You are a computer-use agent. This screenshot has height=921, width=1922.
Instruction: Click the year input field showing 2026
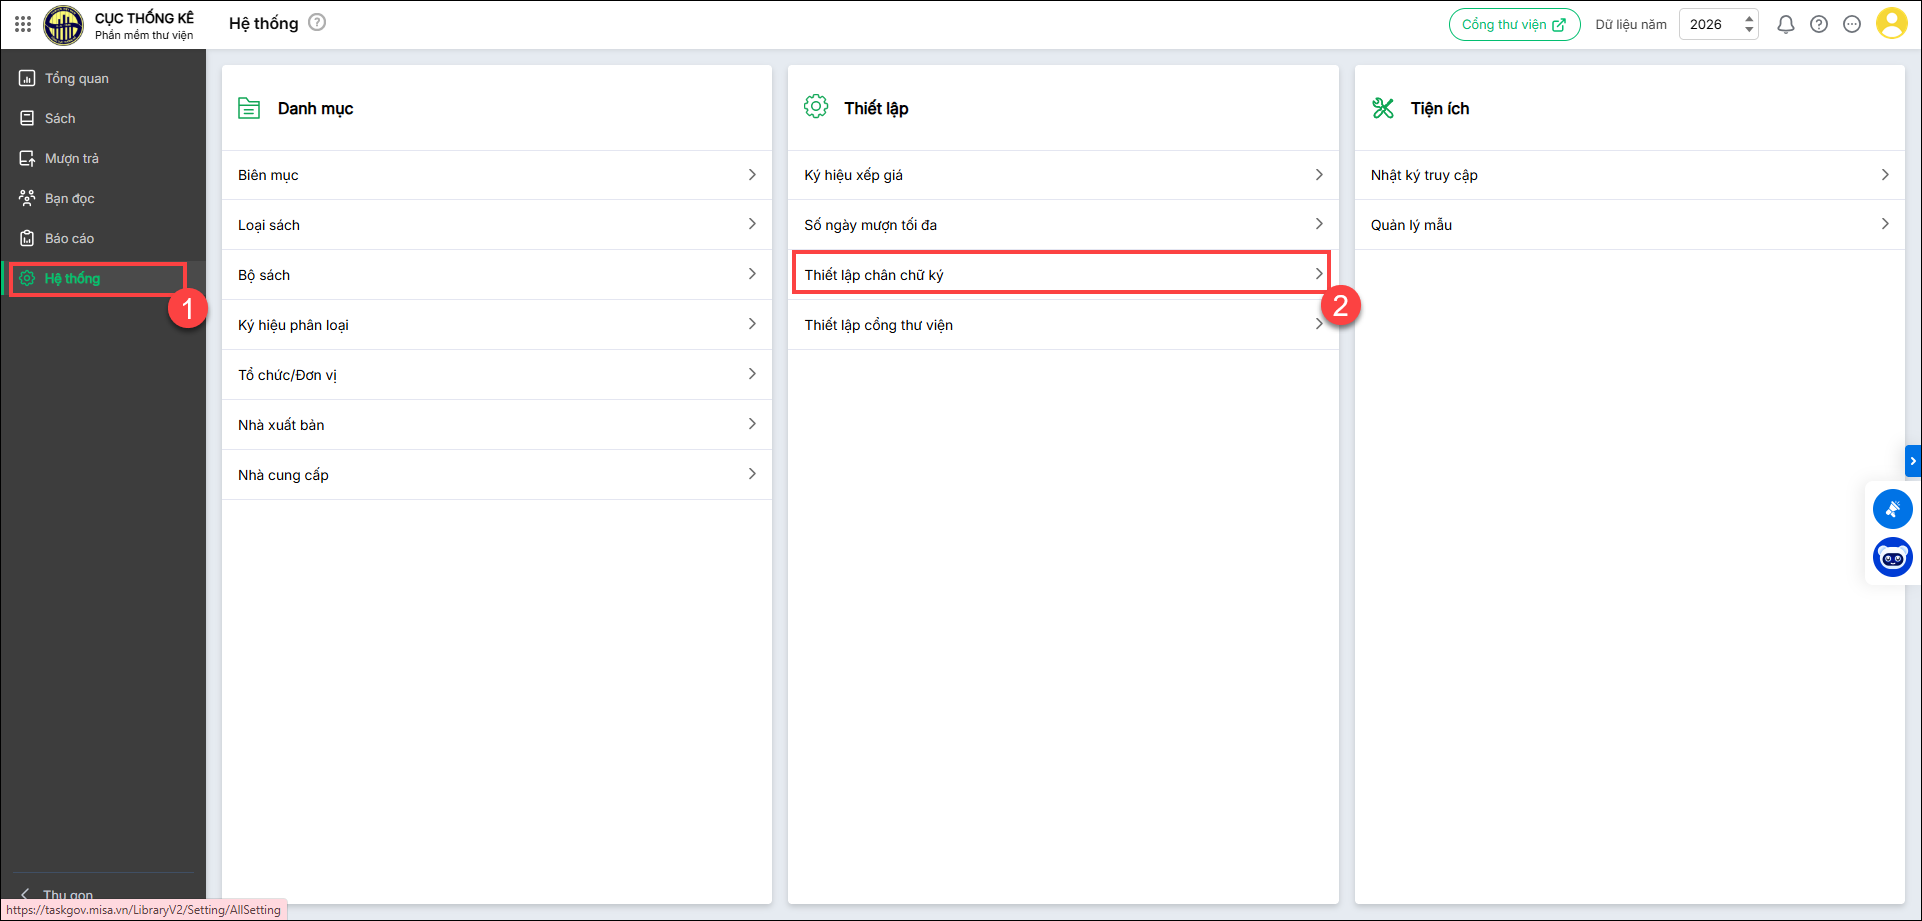click(x=1708, y=24)
